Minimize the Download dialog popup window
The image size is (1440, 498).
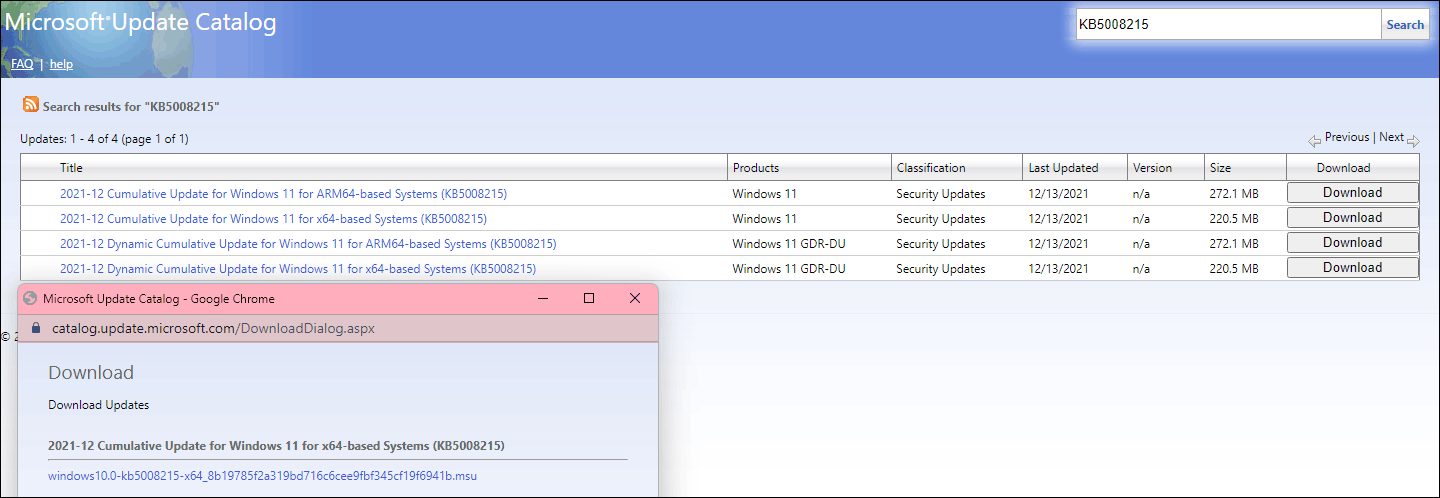point(542,298)
